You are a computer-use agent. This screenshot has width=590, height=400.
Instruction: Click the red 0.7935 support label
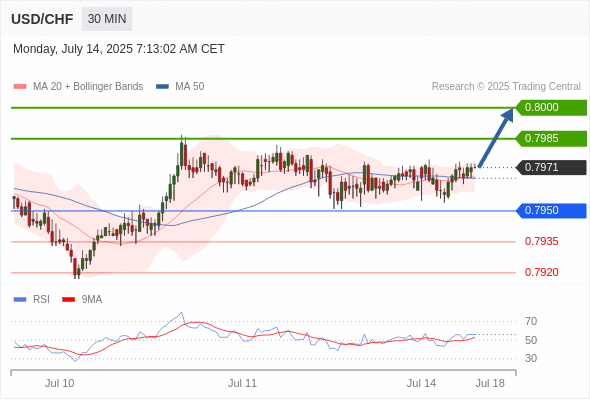click(x=541, y=242)
